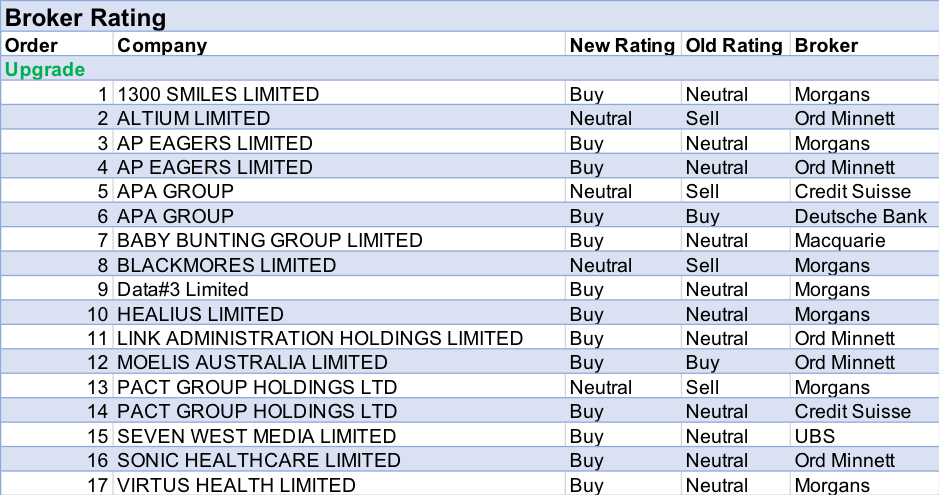The height and width of the screenshot is (495, 939).
Task: Select the PACT GROUP HOLDINGS LTD cell
Action: (257, 411)
